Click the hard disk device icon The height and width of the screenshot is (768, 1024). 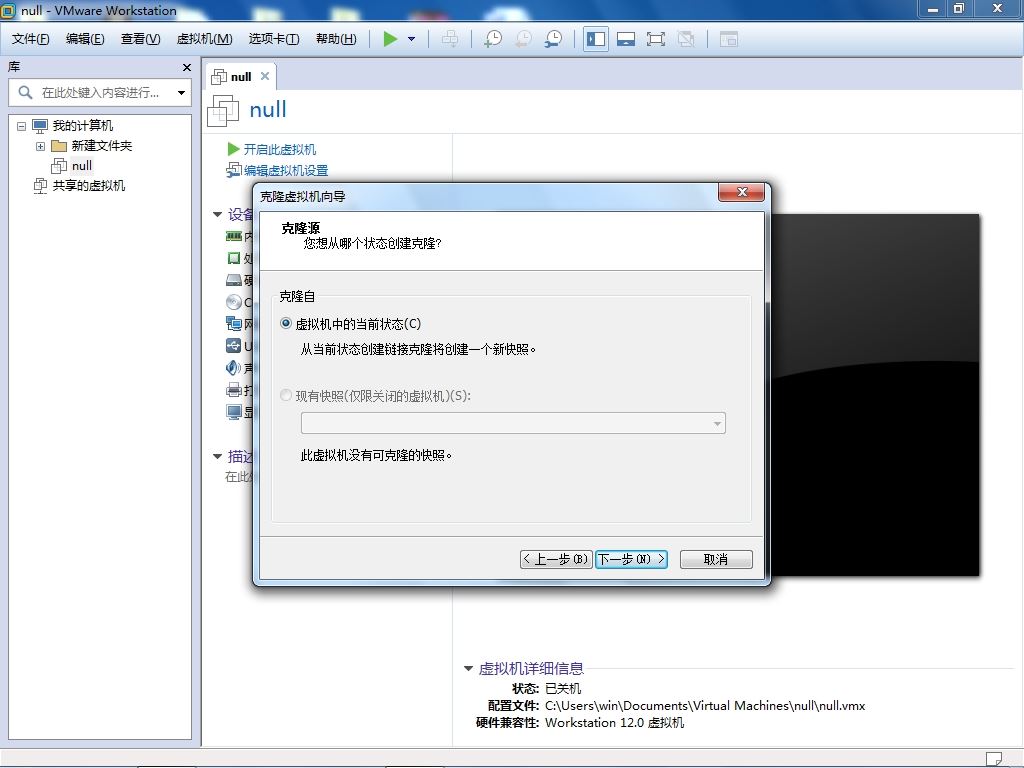234,280
